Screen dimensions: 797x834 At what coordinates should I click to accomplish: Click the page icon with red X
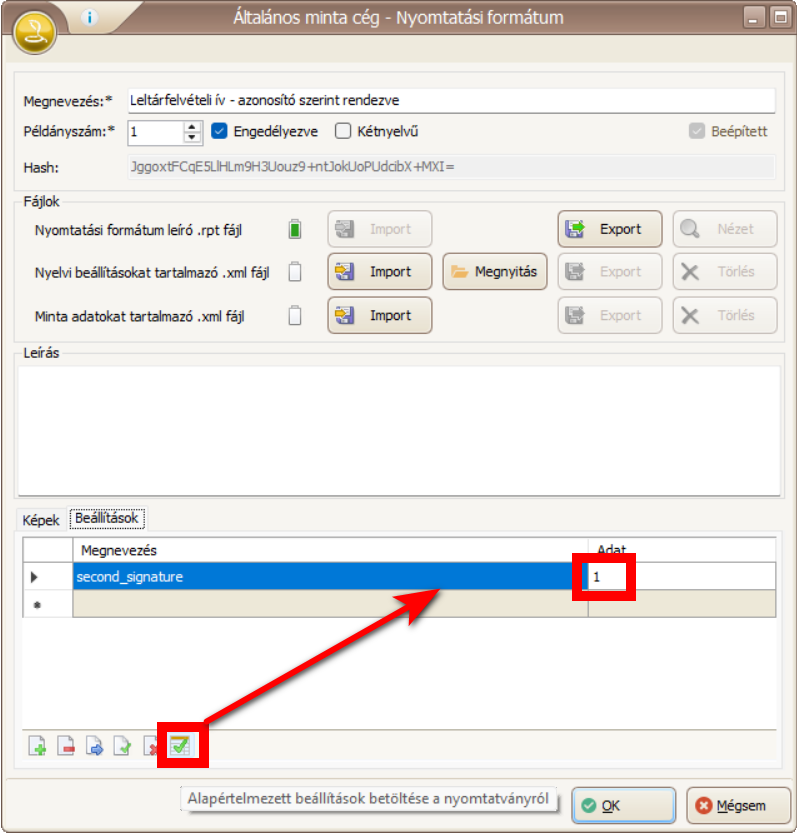pyautogui.click(x=151, y=747)
